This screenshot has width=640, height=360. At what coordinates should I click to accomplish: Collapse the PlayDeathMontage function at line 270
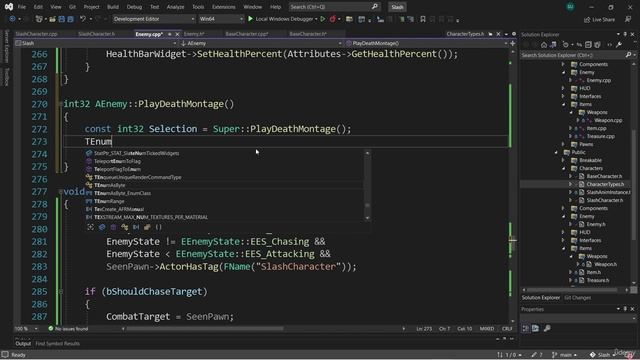[60, 104]
